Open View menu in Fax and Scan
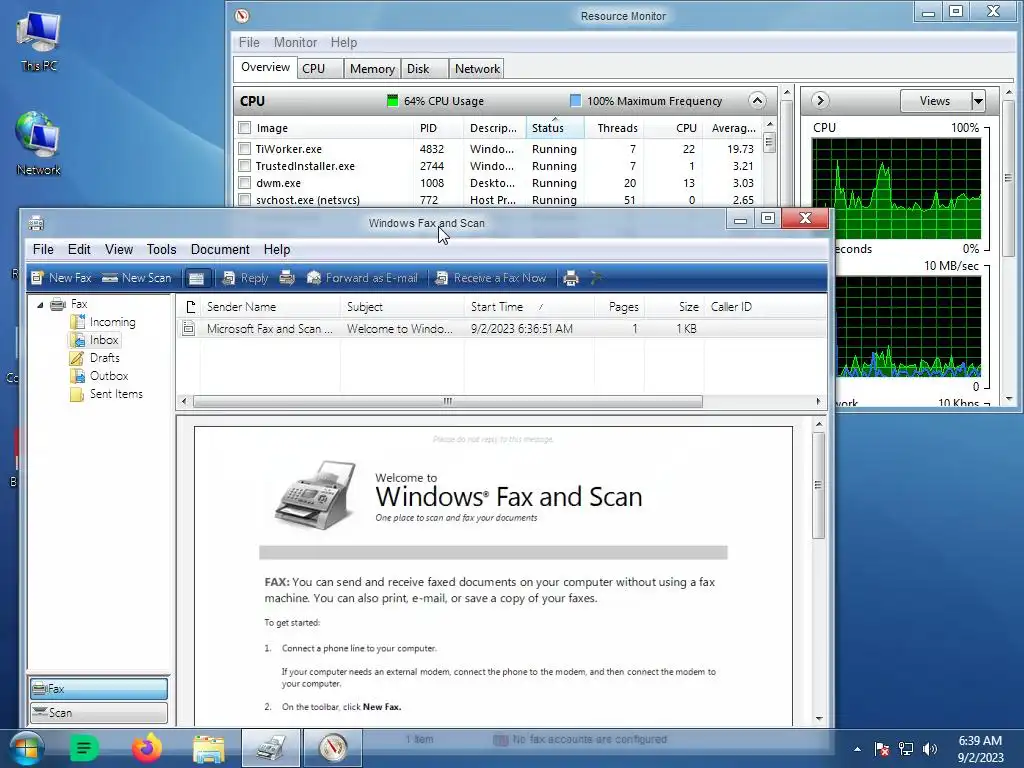This screenshot has width=1024, height=768. point(119,249)
